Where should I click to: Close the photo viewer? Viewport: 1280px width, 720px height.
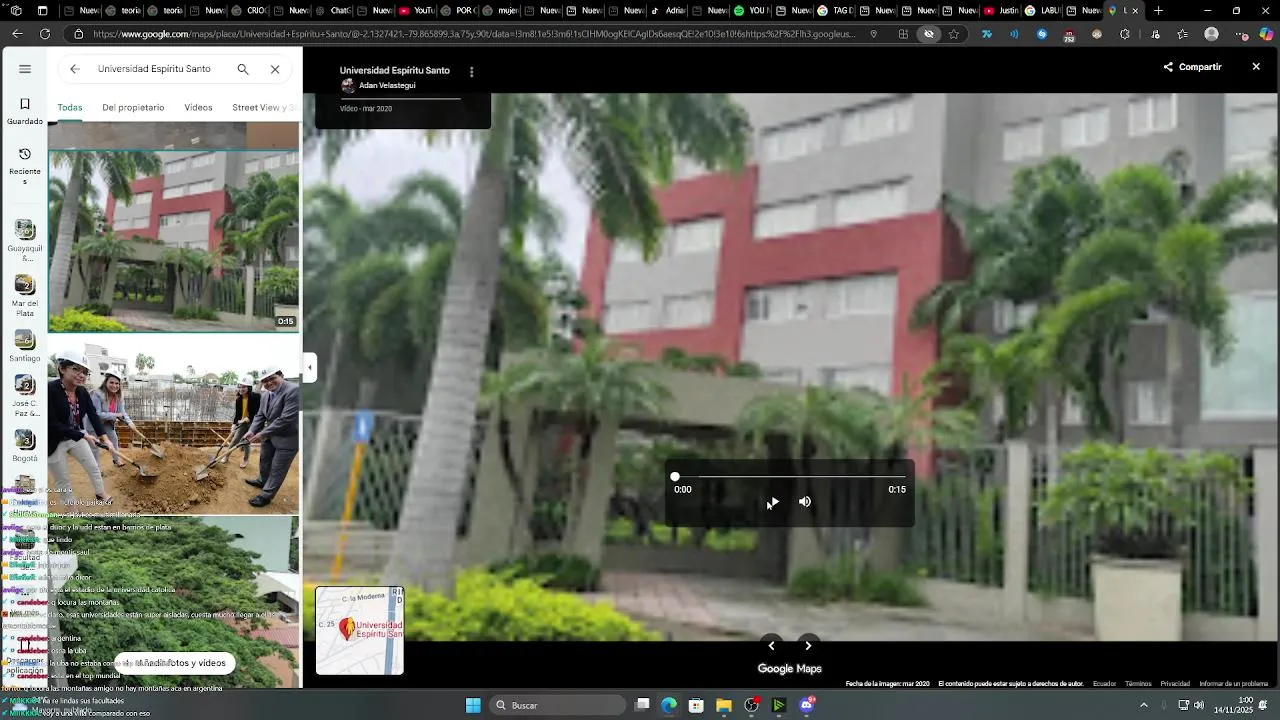(1256, 67)
